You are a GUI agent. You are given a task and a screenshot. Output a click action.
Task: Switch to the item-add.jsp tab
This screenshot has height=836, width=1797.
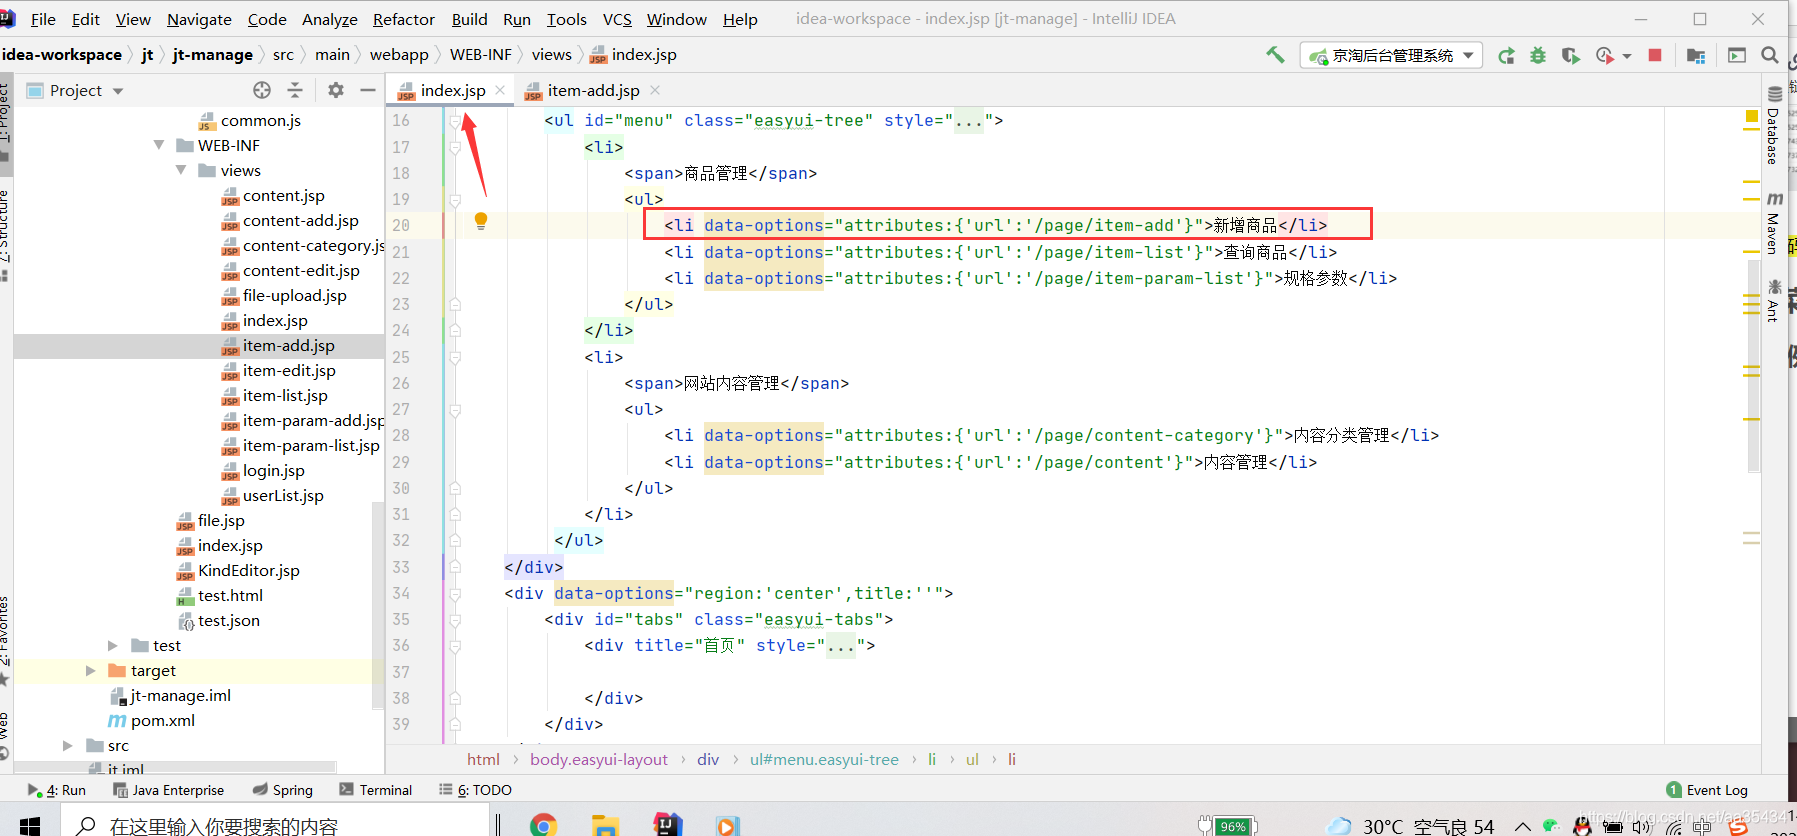point(593,90)
